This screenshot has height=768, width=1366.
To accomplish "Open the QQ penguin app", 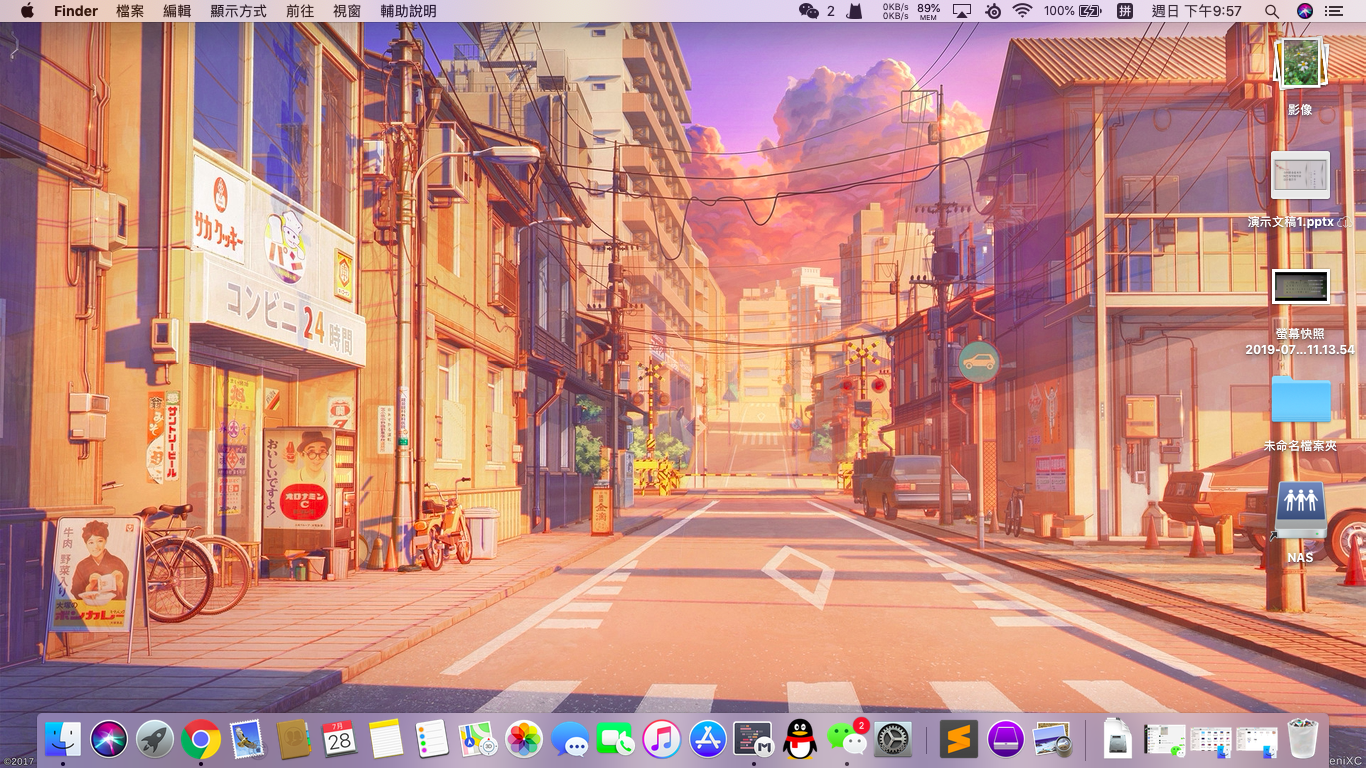I will (x=799, y=740).
